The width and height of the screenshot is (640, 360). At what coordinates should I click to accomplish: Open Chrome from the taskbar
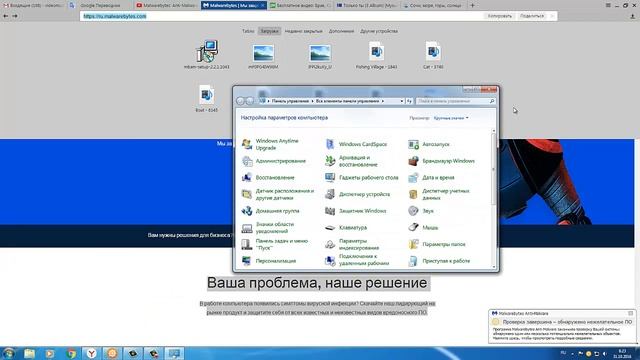point(71,353)
